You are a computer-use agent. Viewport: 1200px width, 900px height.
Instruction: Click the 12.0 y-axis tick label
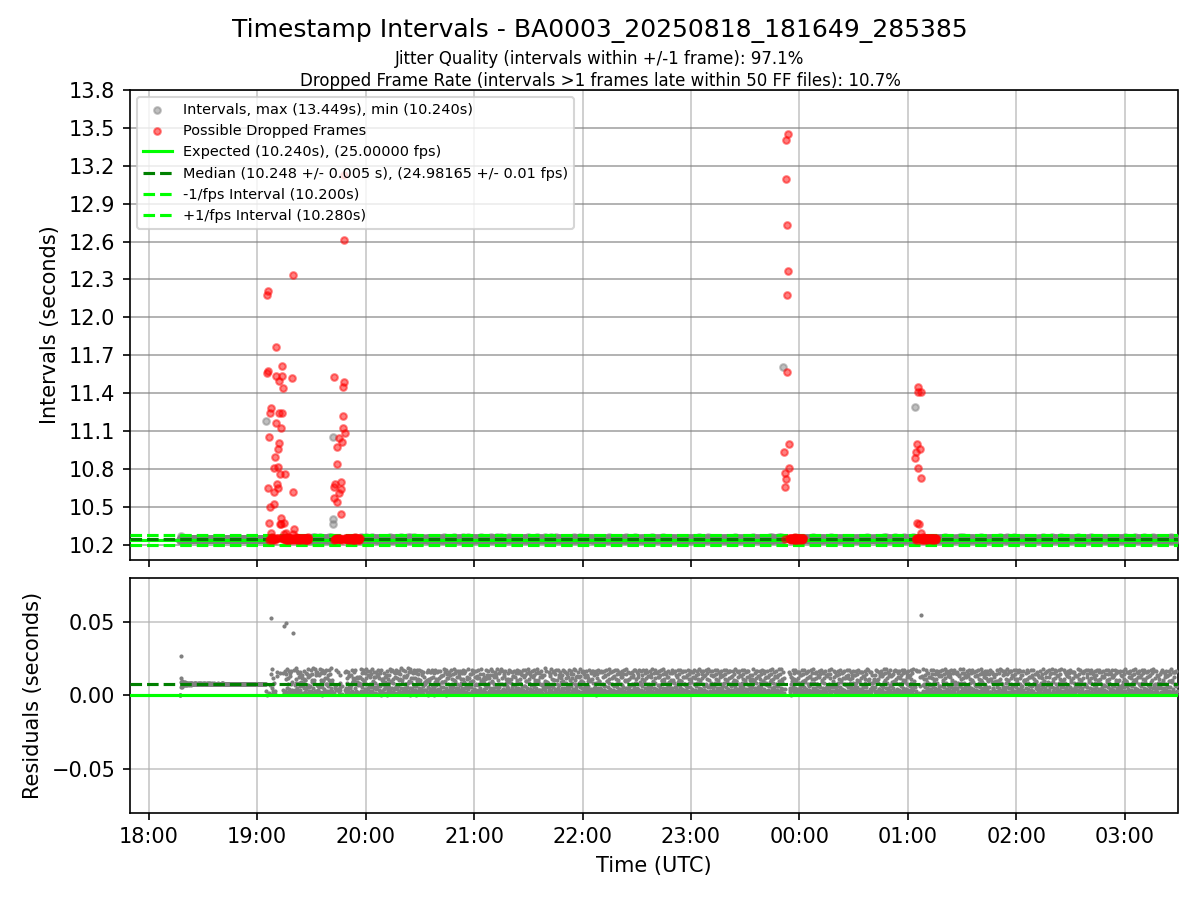[x=93, y=318]
